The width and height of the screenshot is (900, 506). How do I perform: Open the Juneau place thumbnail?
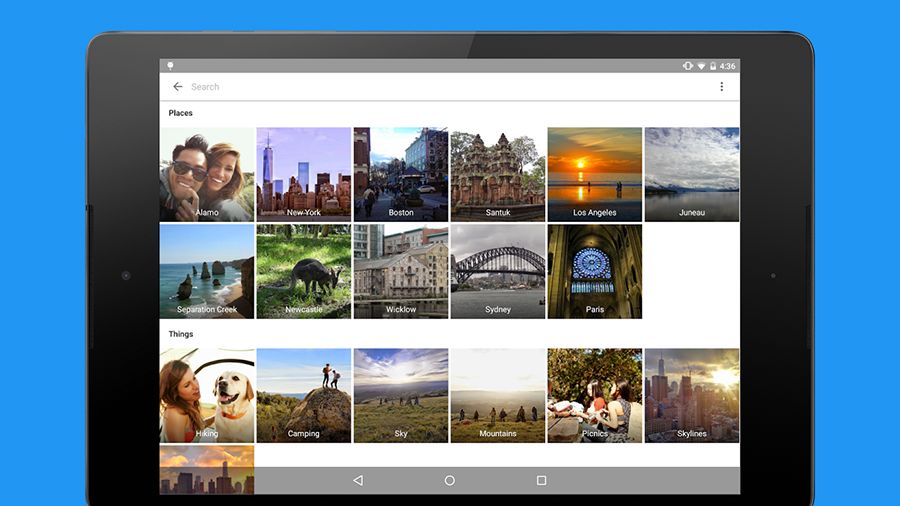click(692, 174)
